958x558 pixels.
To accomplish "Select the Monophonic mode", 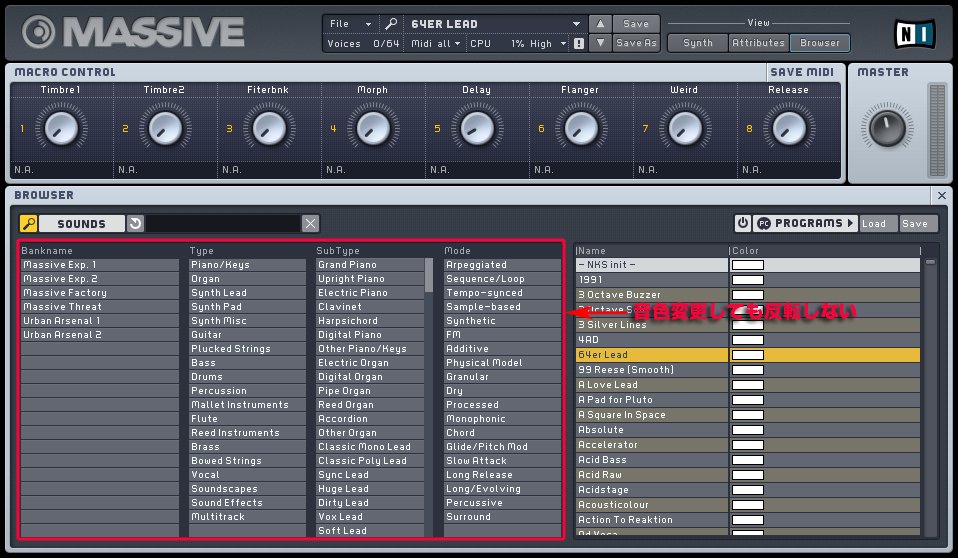I will (502, 419).
